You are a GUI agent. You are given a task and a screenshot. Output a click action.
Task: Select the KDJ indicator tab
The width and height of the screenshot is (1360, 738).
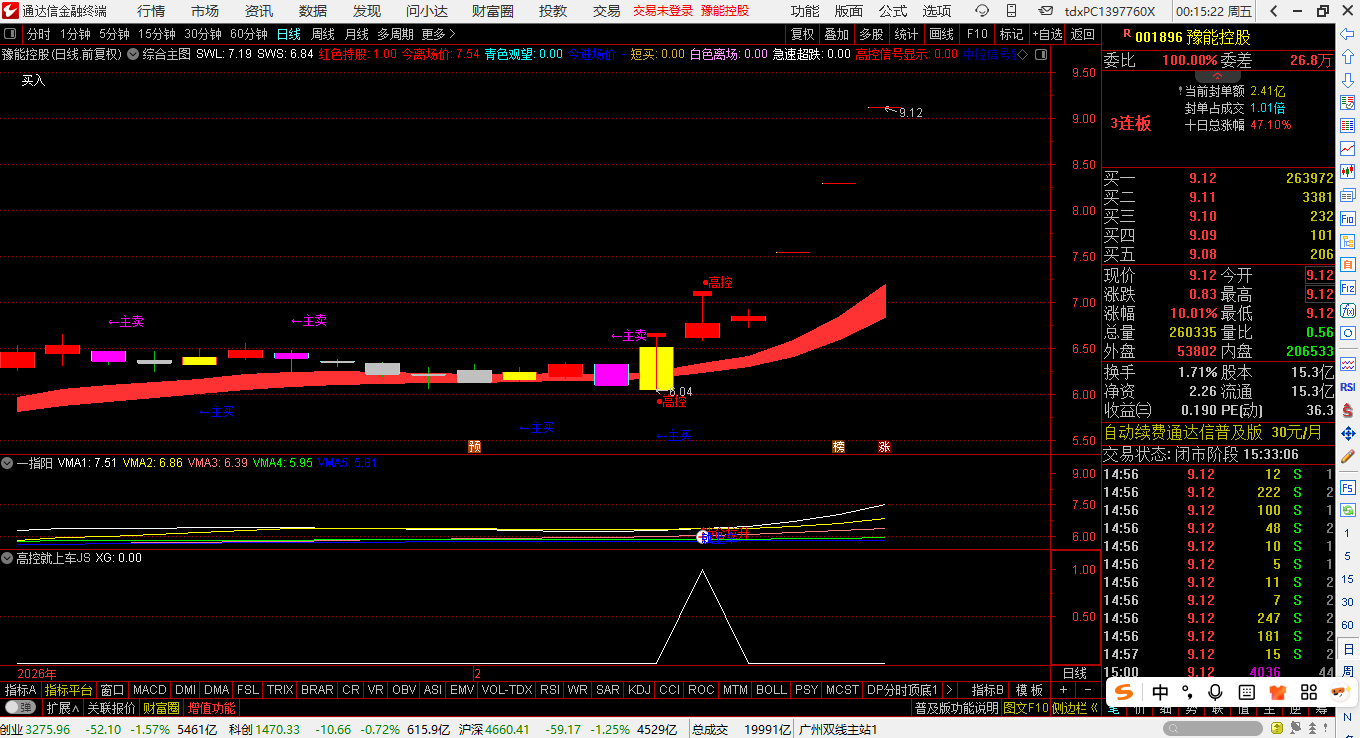pos(639,690)
